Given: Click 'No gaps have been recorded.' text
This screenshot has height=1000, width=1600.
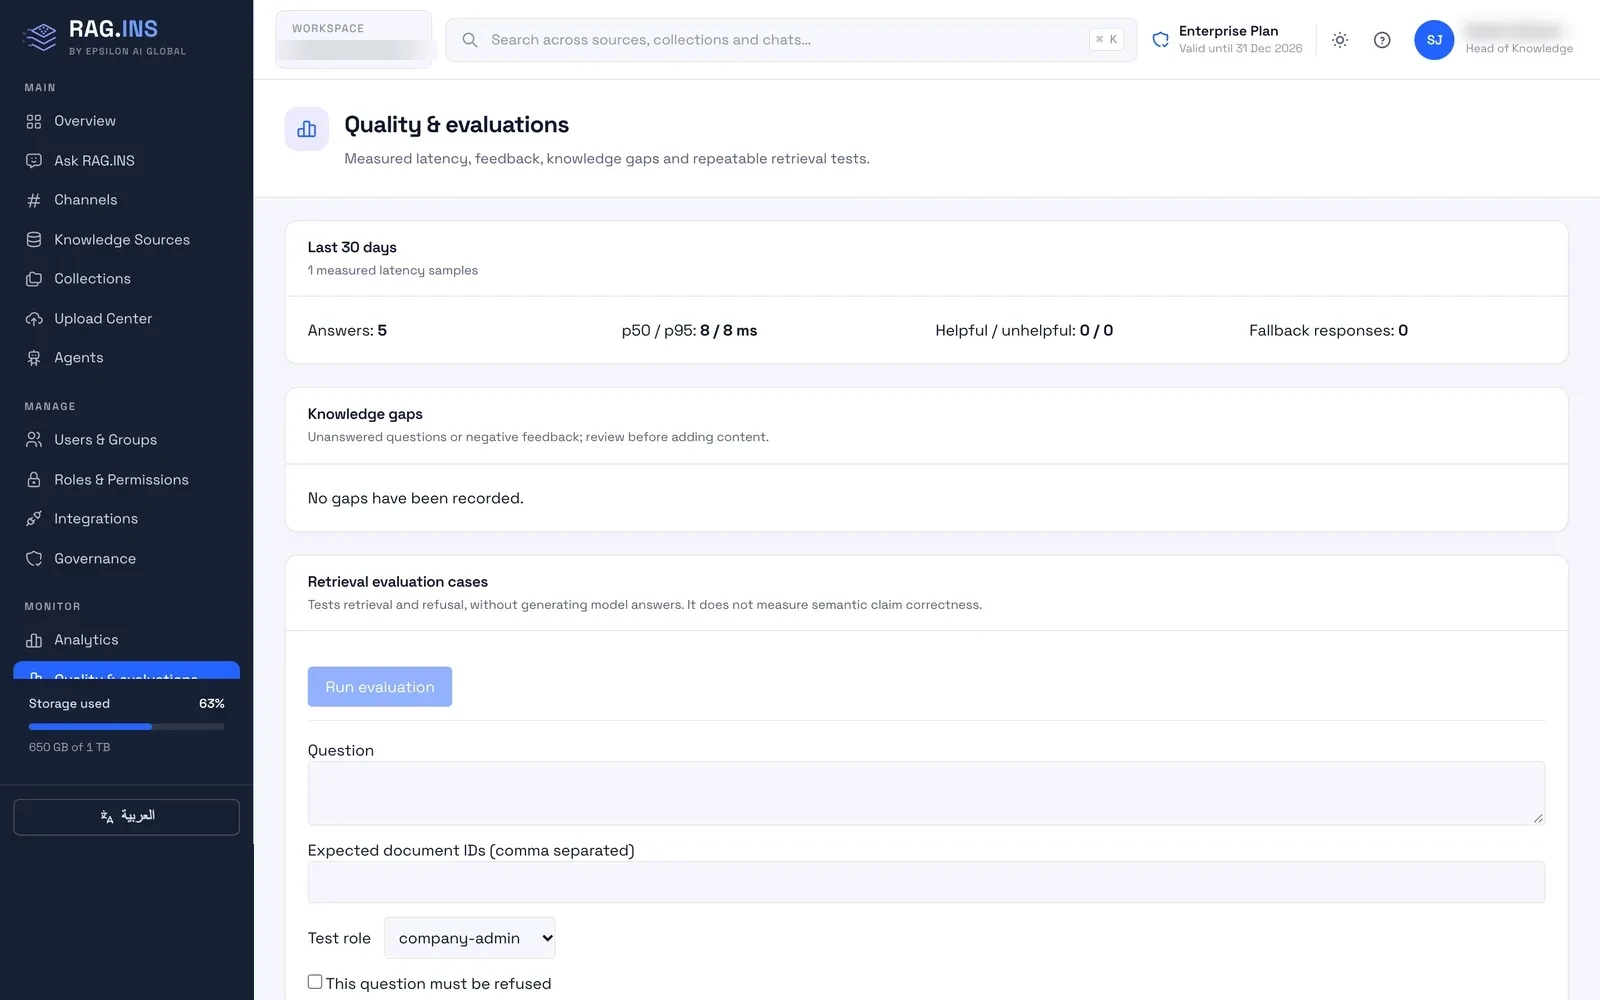Looking at the screenshot, I should pos(416,498).
